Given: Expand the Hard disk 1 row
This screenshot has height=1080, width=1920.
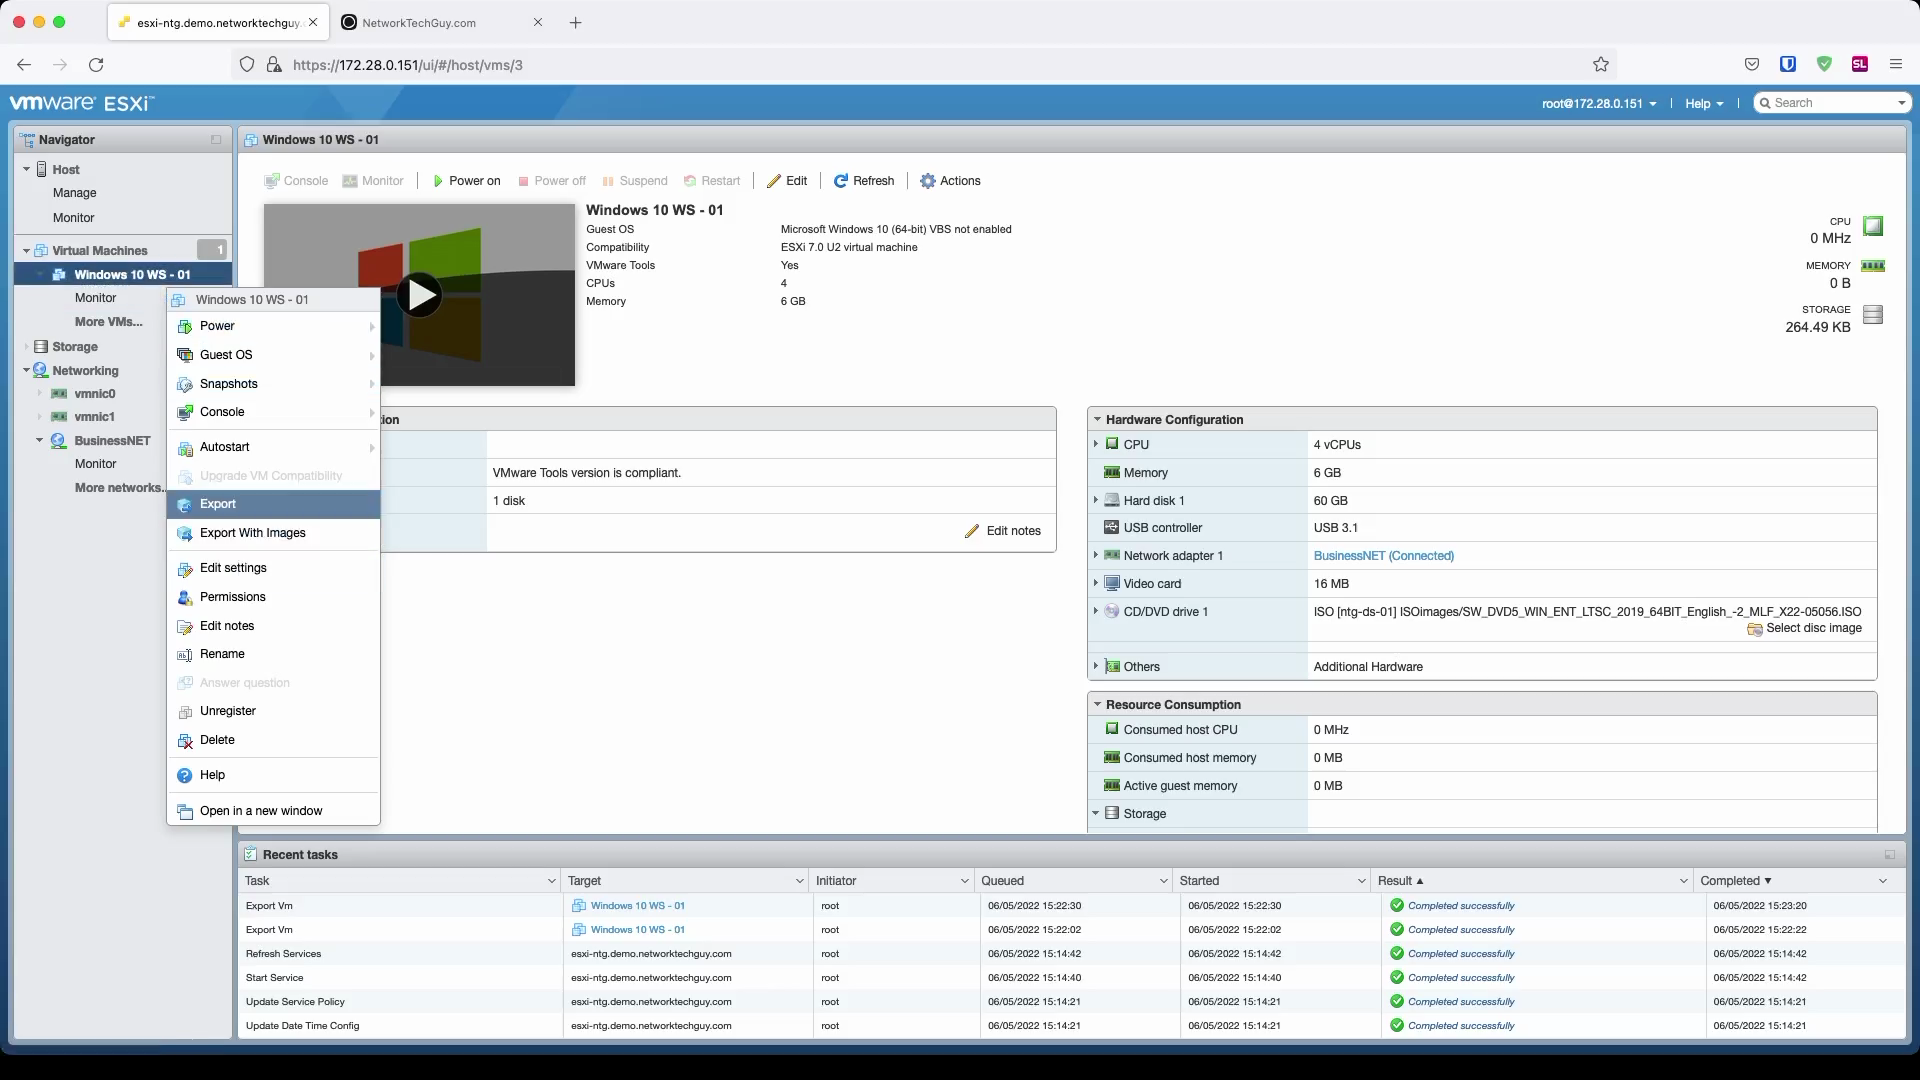Looking at the screenshot, I should point(1096,500).
